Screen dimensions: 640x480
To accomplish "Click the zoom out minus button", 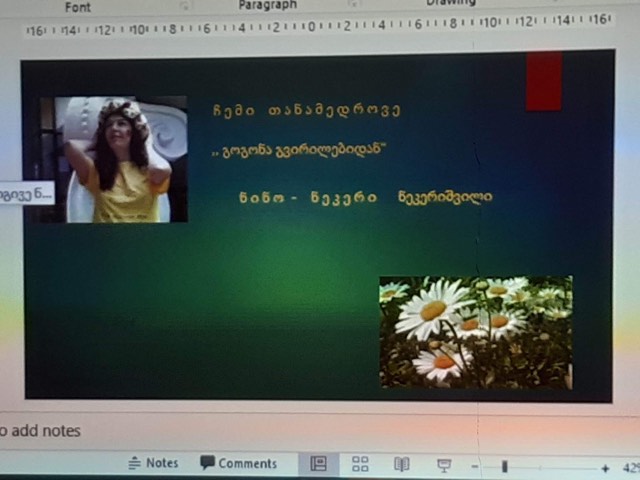I will point(475,467).
